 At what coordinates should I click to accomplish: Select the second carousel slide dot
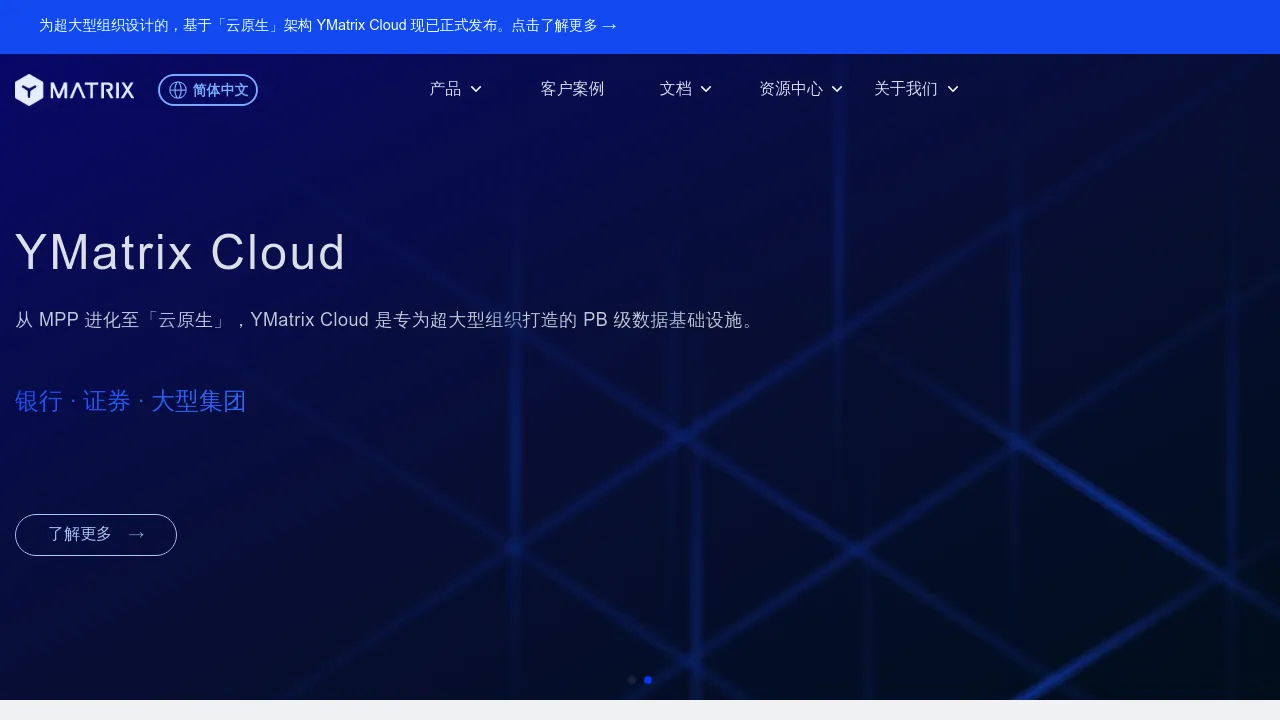(648, 680)
